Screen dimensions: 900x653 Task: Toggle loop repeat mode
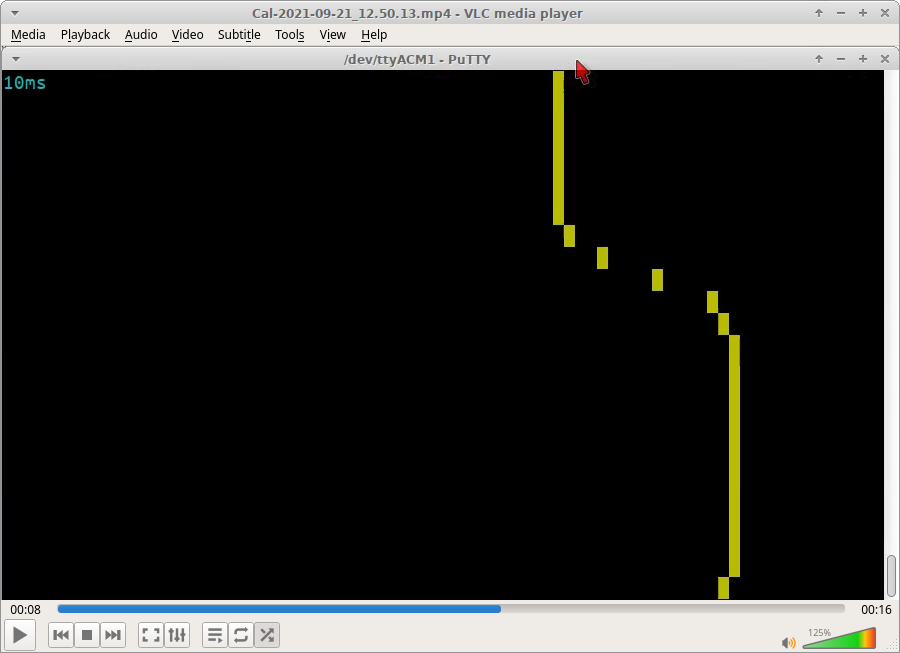coord(241,635)
